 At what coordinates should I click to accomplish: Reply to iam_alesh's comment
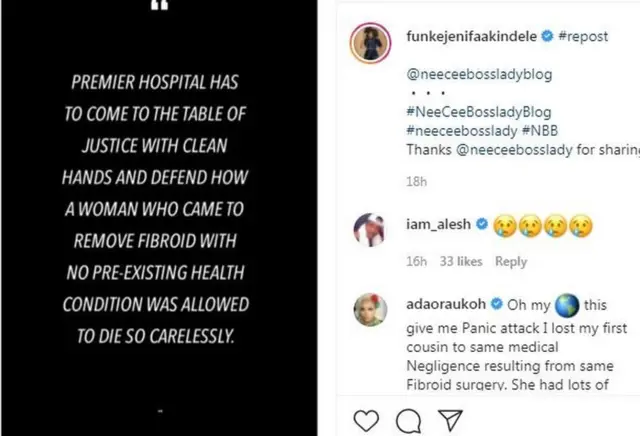[511, 261]
